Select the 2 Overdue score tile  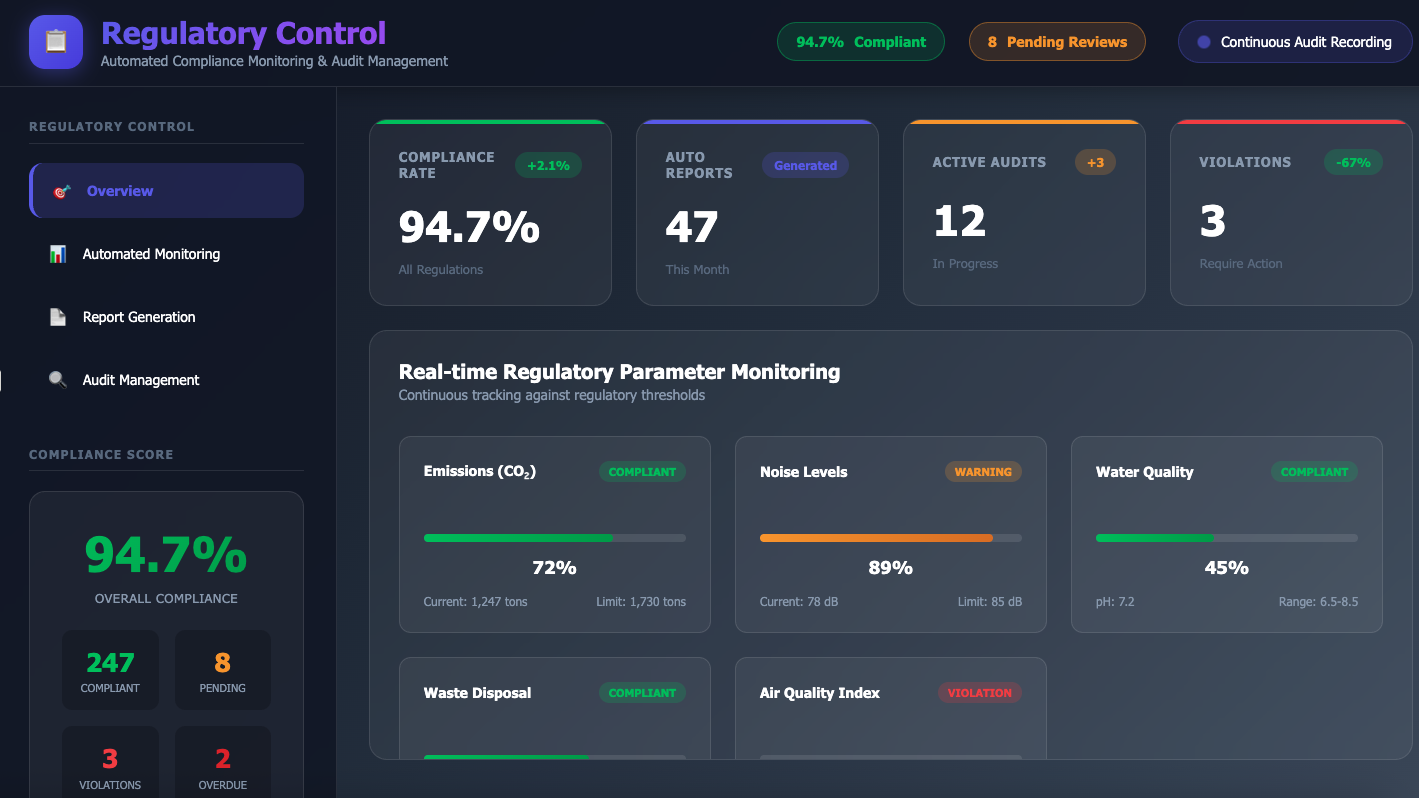tap(222, 766)
